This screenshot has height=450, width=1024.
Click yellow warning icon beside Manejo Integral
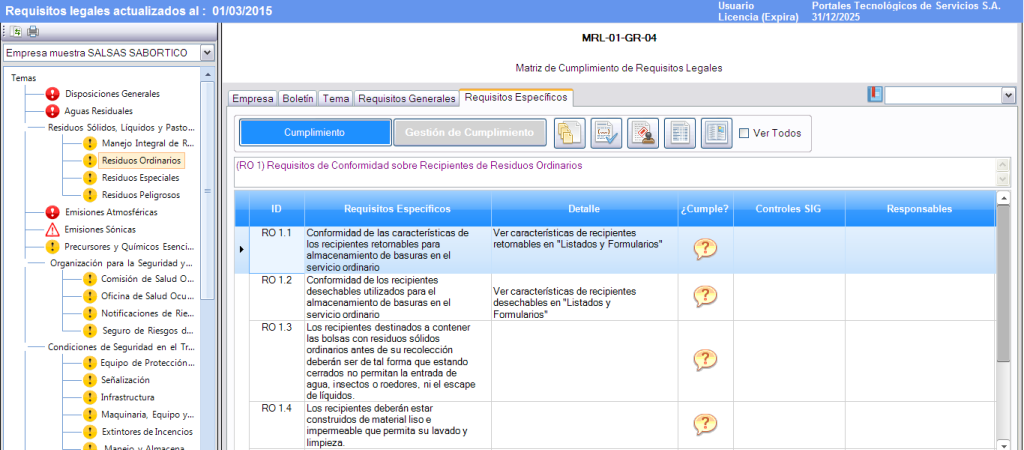click(x=89, y=144)
